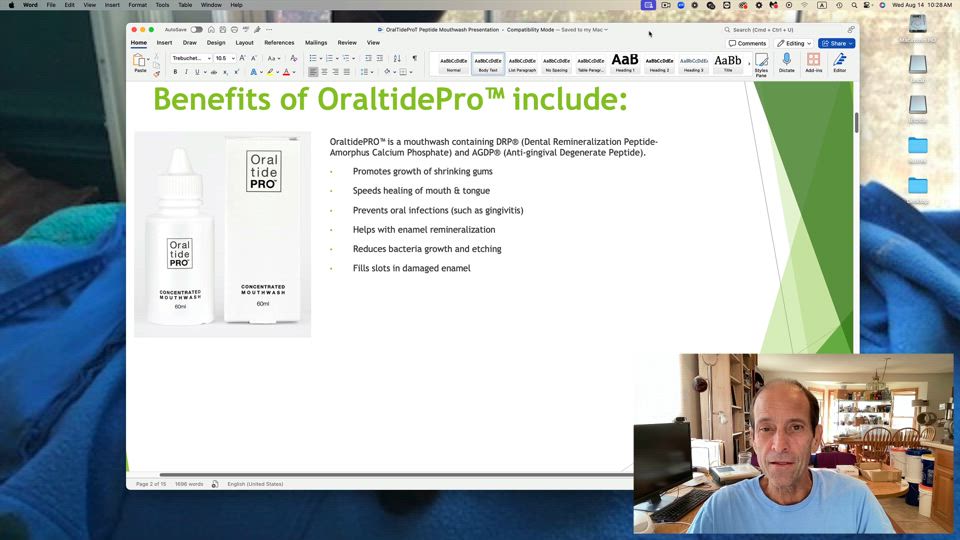Open the font size dropdown
Screen dimensions: 960x540
tap(233, 59)
